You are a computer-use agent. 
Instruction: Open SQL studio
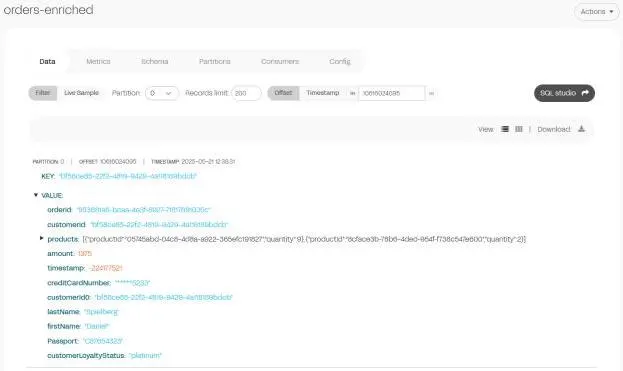[564, 93]
